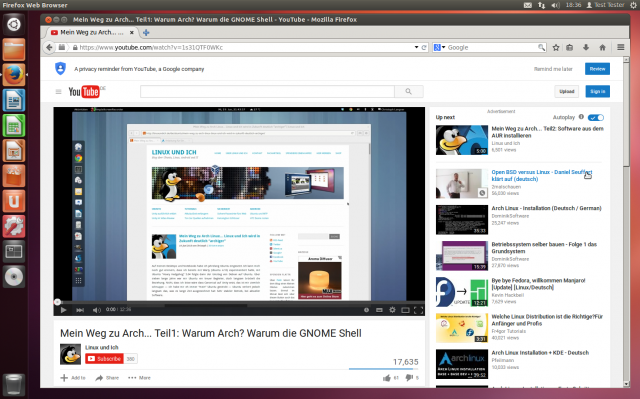
Task: Switch the player to theater mode
Action: point(405,310)
